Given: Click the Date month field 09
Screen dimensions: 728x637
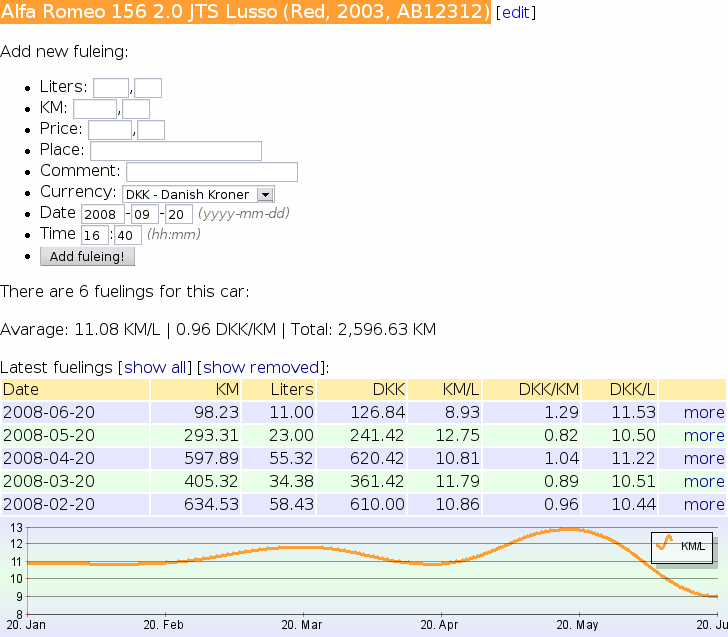Looking at the screenshot, I should click(x=145, y=214).
